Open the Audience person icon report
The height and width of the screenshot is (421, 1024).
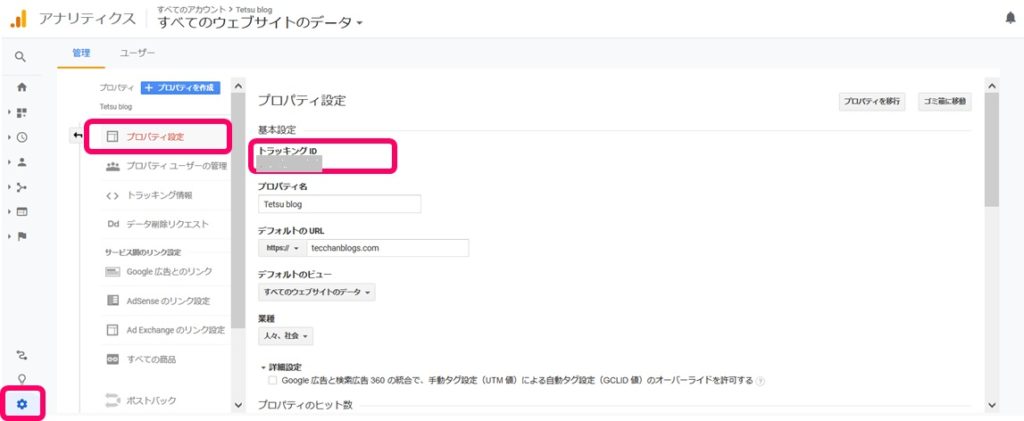[21, 162]
